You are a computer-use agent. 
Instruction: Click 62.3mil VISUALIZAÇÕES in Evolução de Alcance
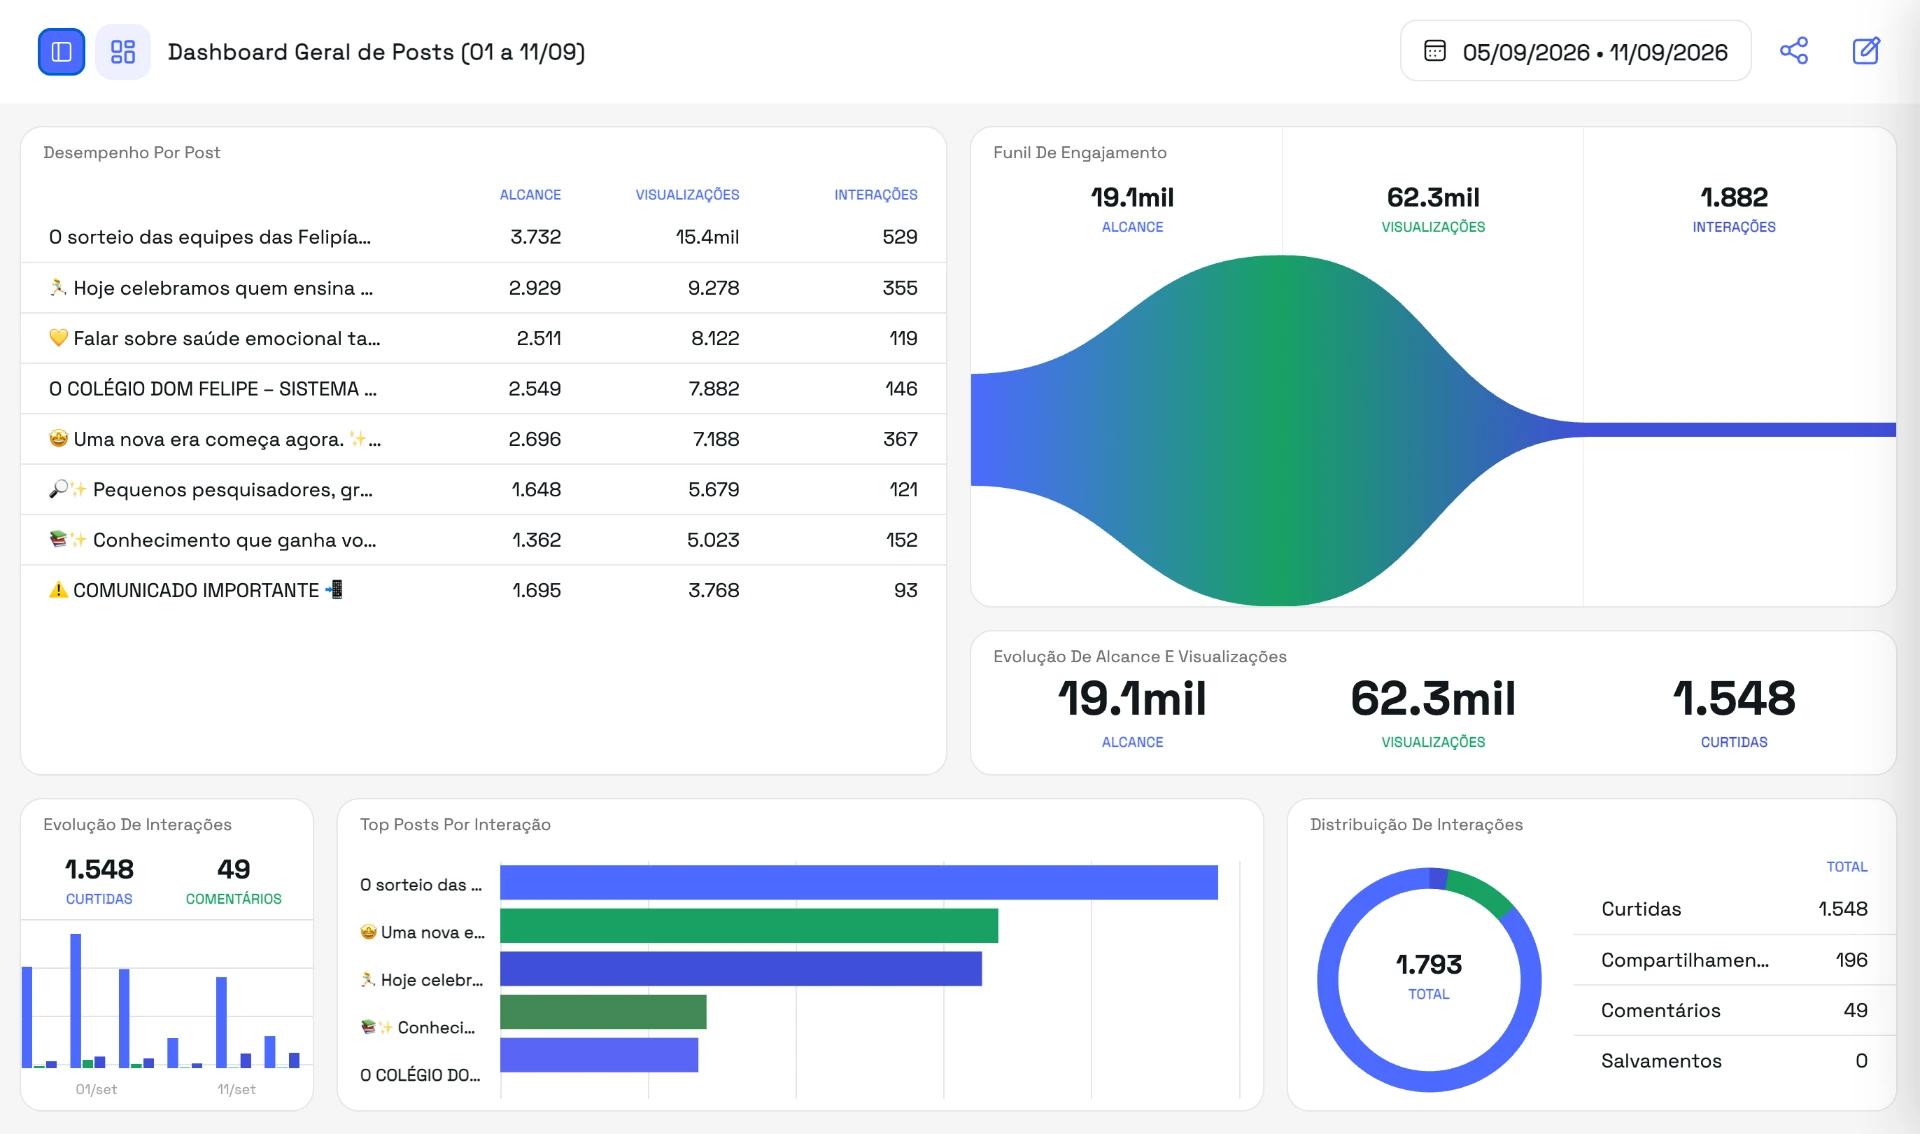pos(1433,712)
